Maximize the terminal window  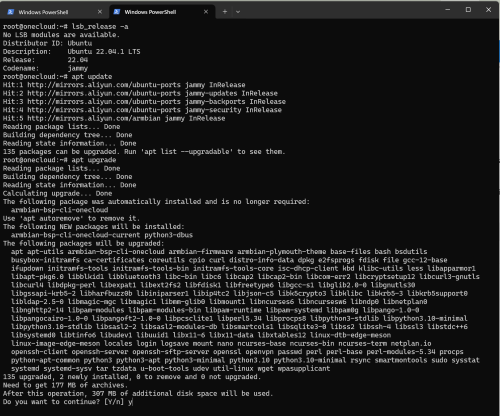pos(468,10)
